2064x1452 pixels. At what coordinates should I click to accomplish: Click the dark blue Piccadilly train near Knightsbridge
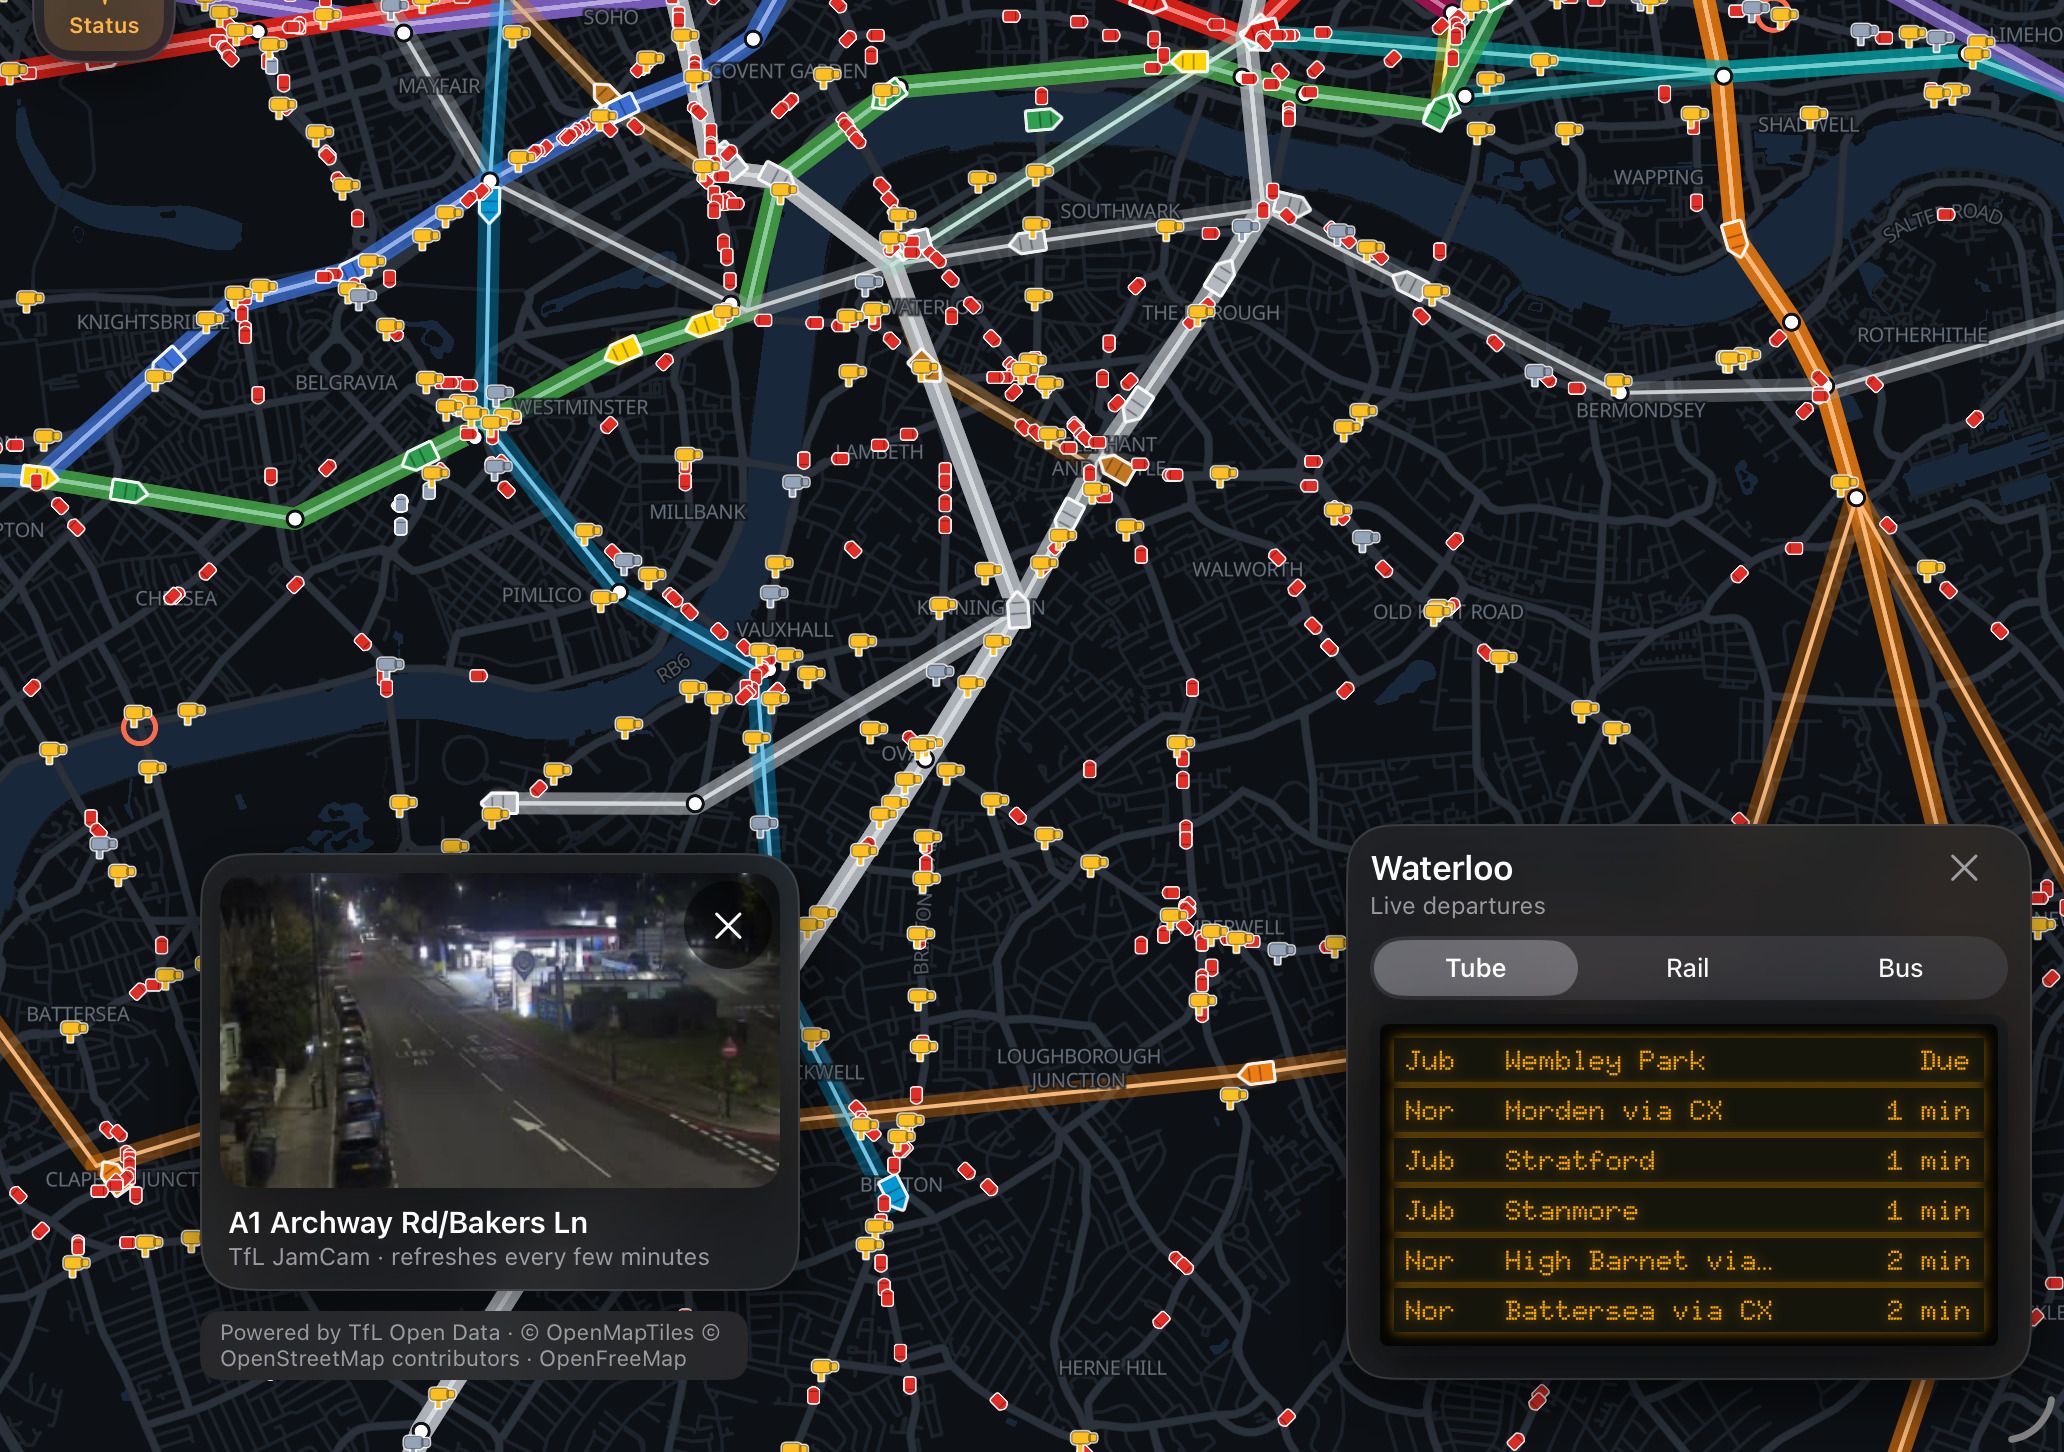pyautogui.click(x=169, y=360)
